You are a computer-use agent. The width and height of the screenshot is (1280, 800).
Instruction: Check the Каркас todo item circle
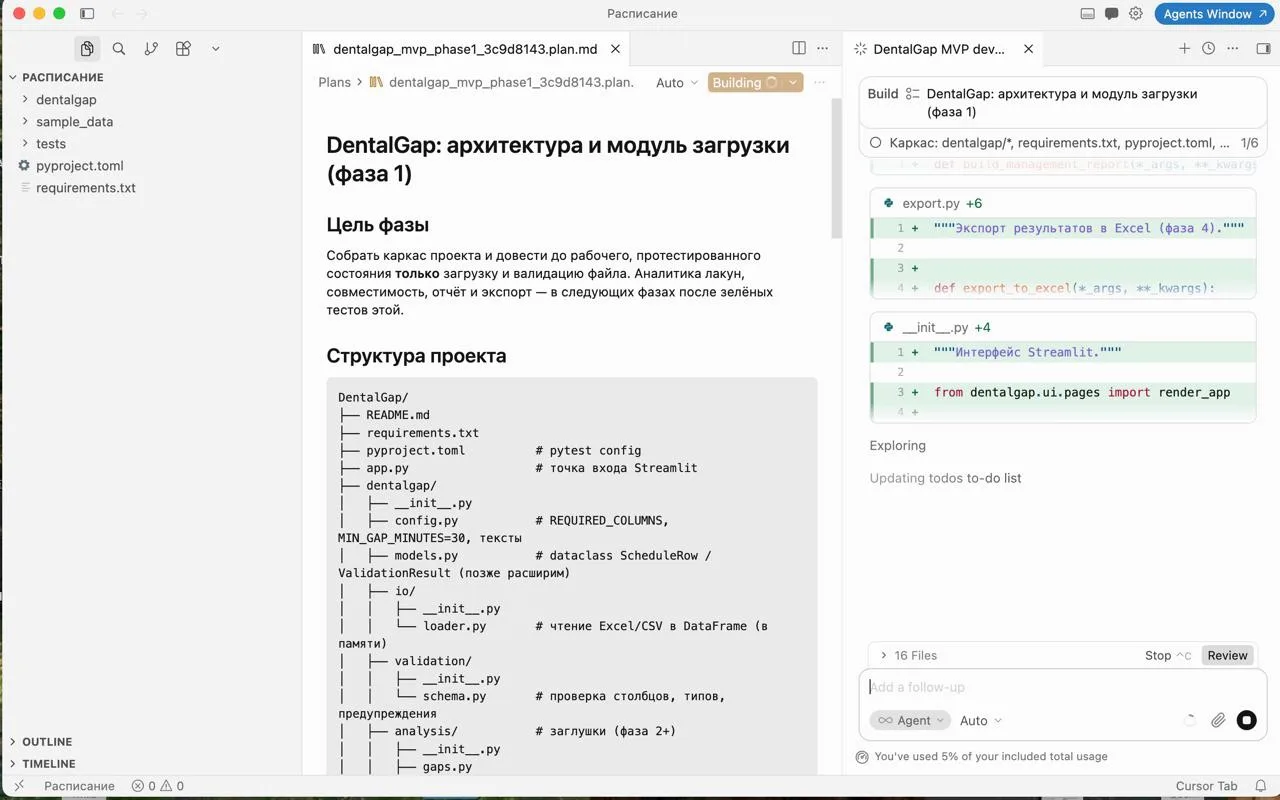coord(876,143)
